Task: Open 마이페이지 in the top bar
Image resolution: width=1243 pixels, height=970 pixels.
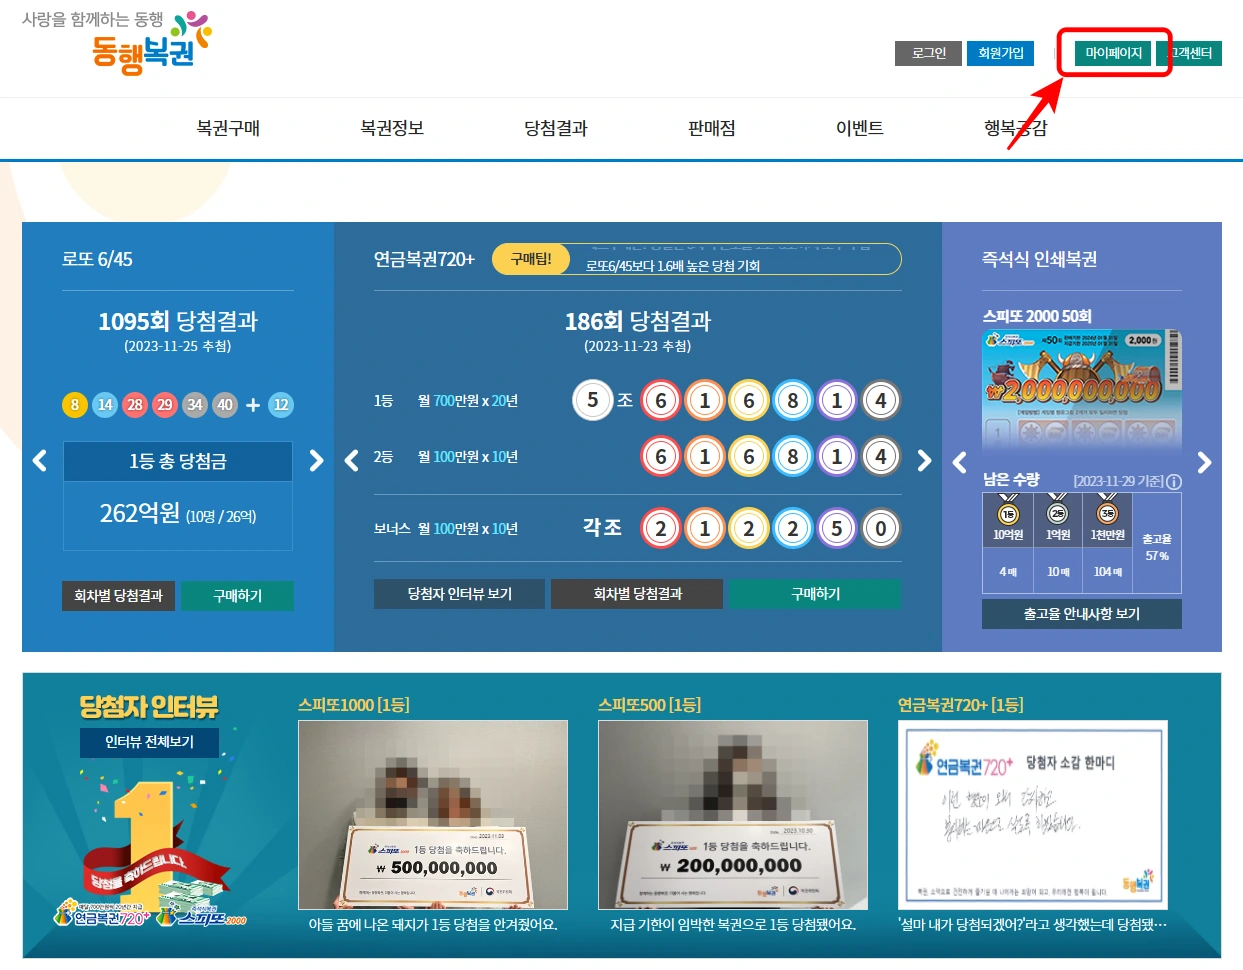Action: pyautogui.click(x=1113, y=53)
